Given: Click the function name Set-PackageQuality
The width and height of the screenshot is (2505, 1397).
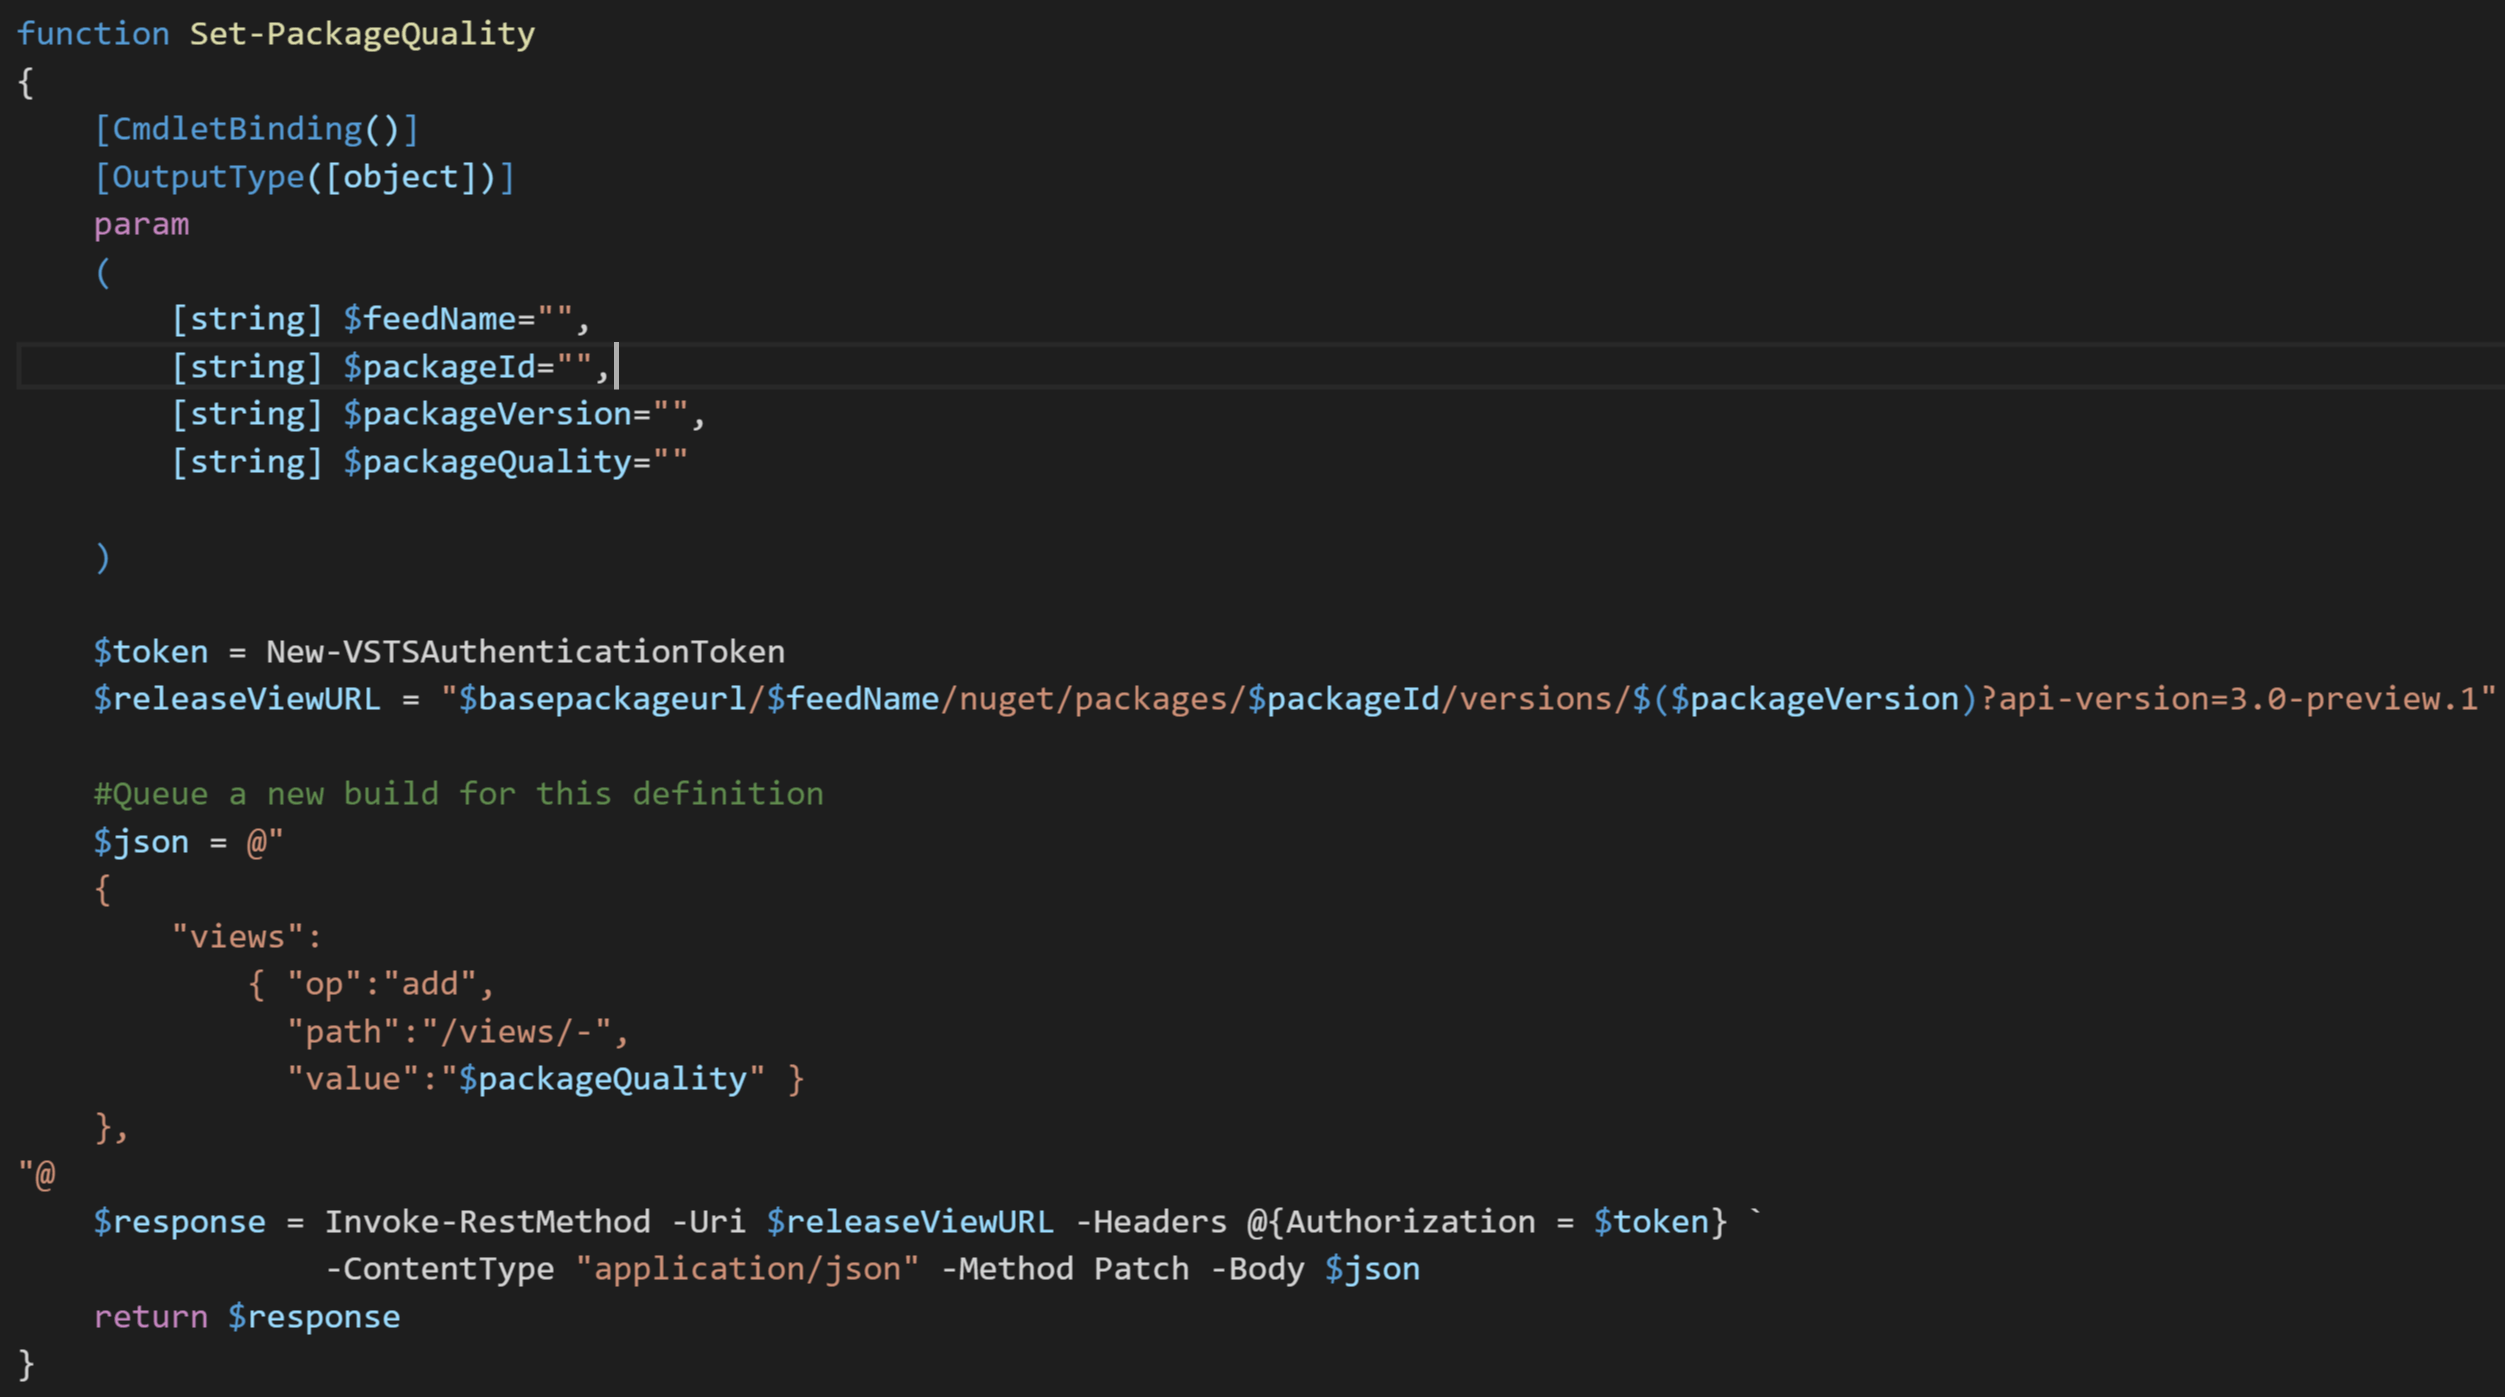Looking at the screenshot, I should (362, 34).
